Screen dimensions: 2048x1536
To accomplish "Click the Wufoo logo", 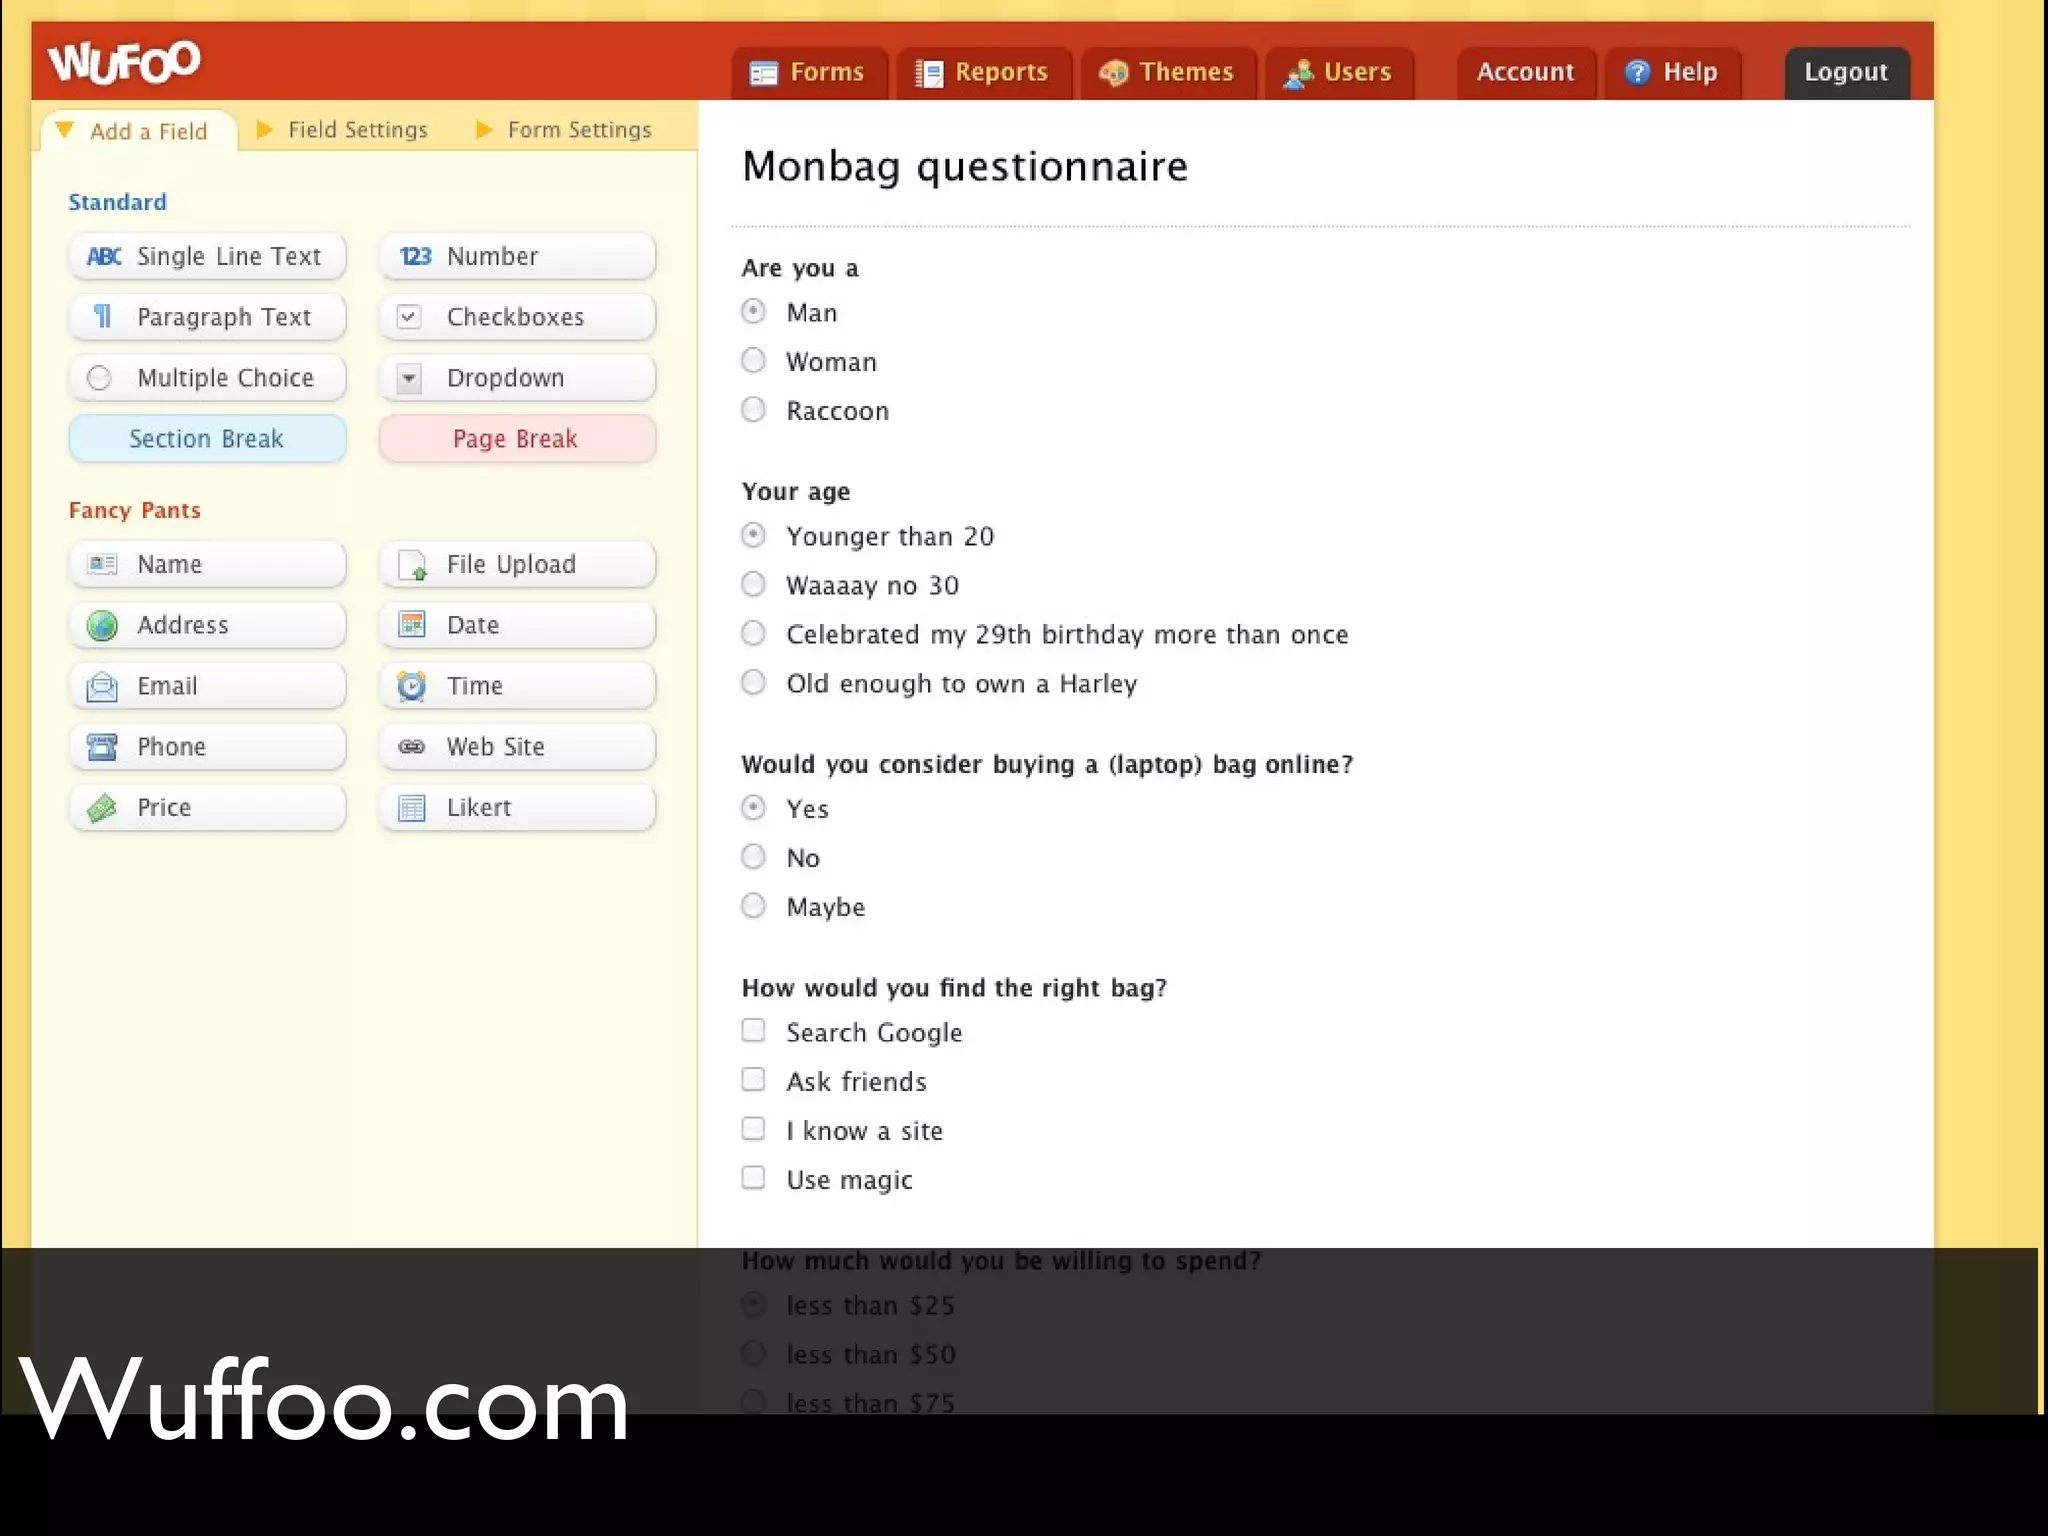I will tap(124, 61).
